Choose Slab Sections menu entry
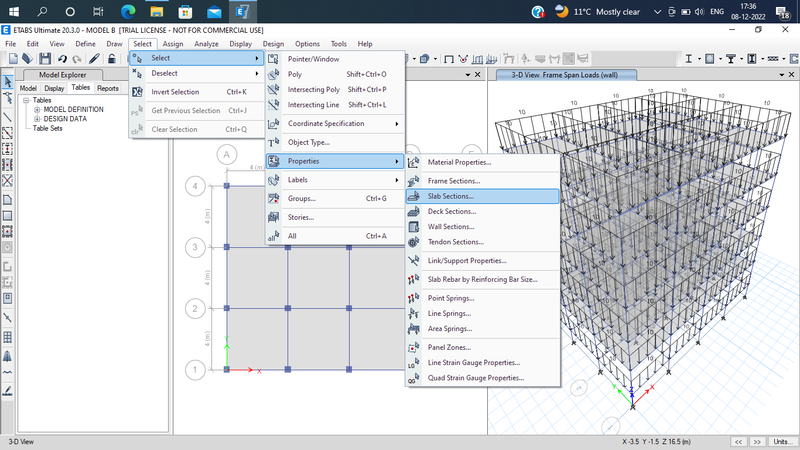 [x=482, y=196]
